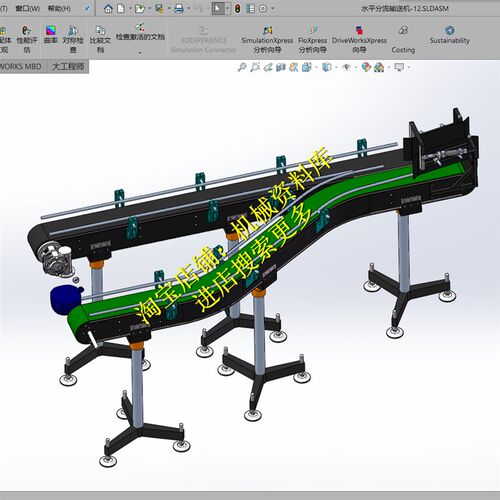Click the Home welcome icon
Image resolution: width=500 pixels, height=500 pixels.
[x=108, y=9]
